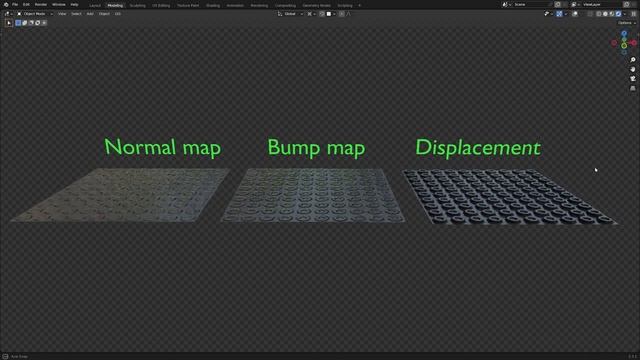This screenshot has height=360, width=640.
Task: Choose the extend-selection mode icon
Action: click(24, 23)
